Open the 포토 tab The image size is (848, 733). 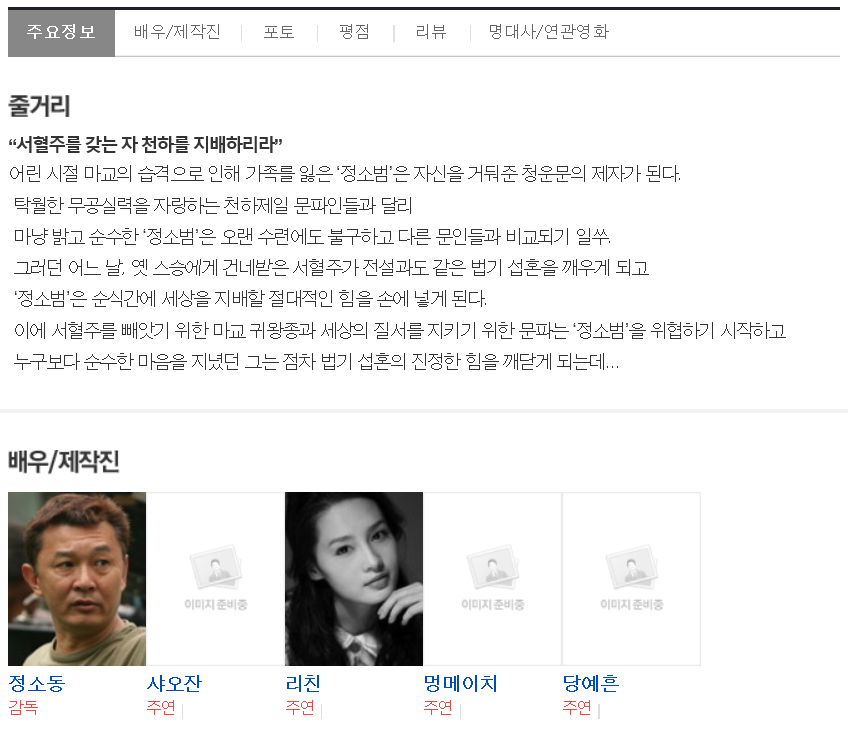point(279,32)
